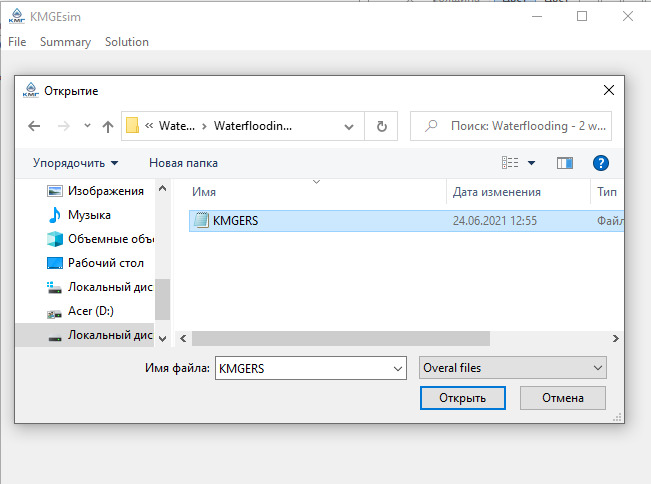Click the Новая папка button
This screenshot has width=651, height=484.
(x=183, y=163)
